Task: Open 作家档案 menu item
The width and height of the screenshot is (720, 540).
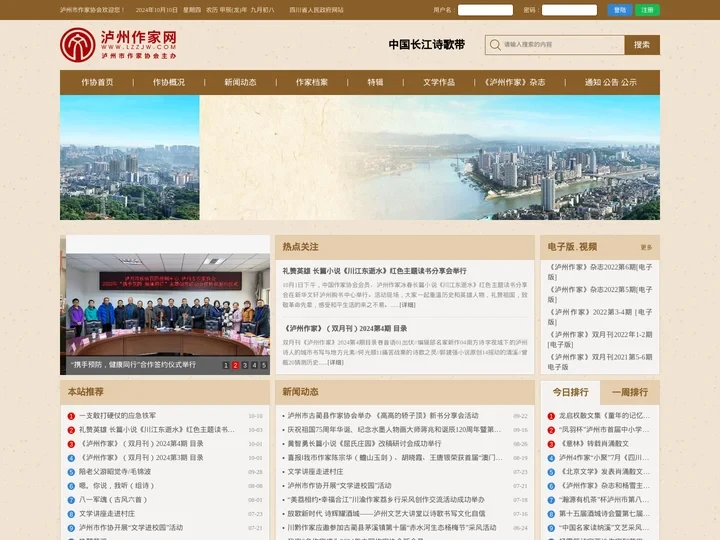Action: point(312,82)
